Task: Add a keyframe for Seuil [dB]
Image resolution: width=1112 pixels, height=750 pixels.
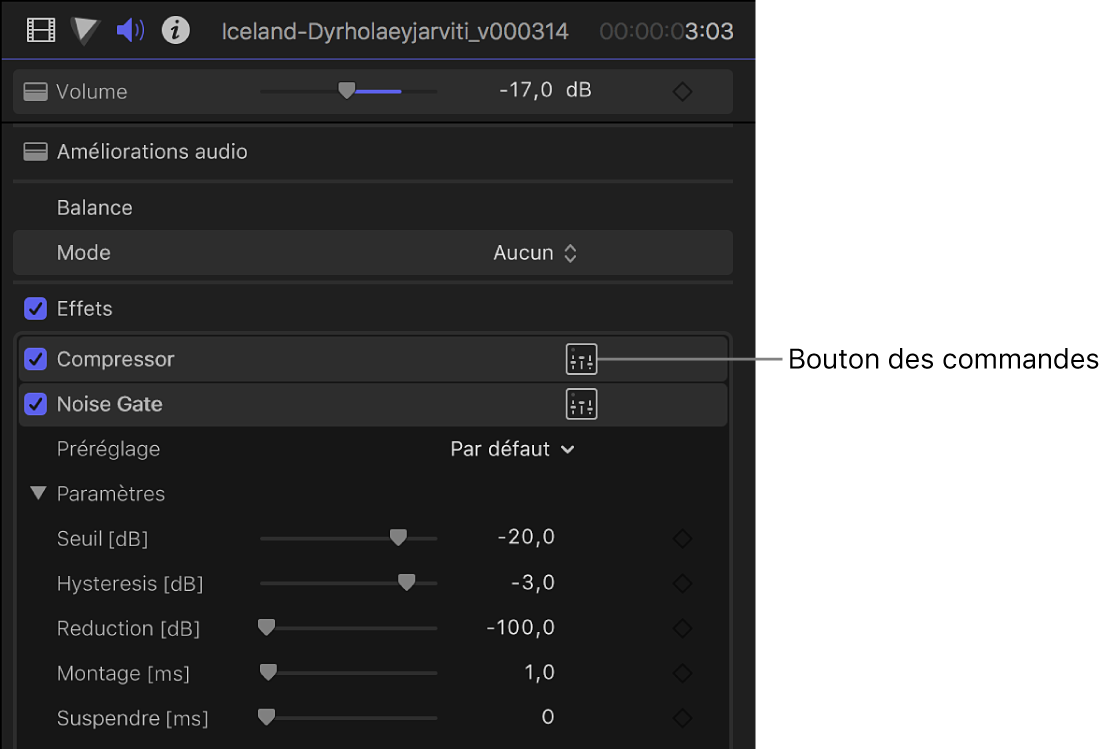Action: 682,538
